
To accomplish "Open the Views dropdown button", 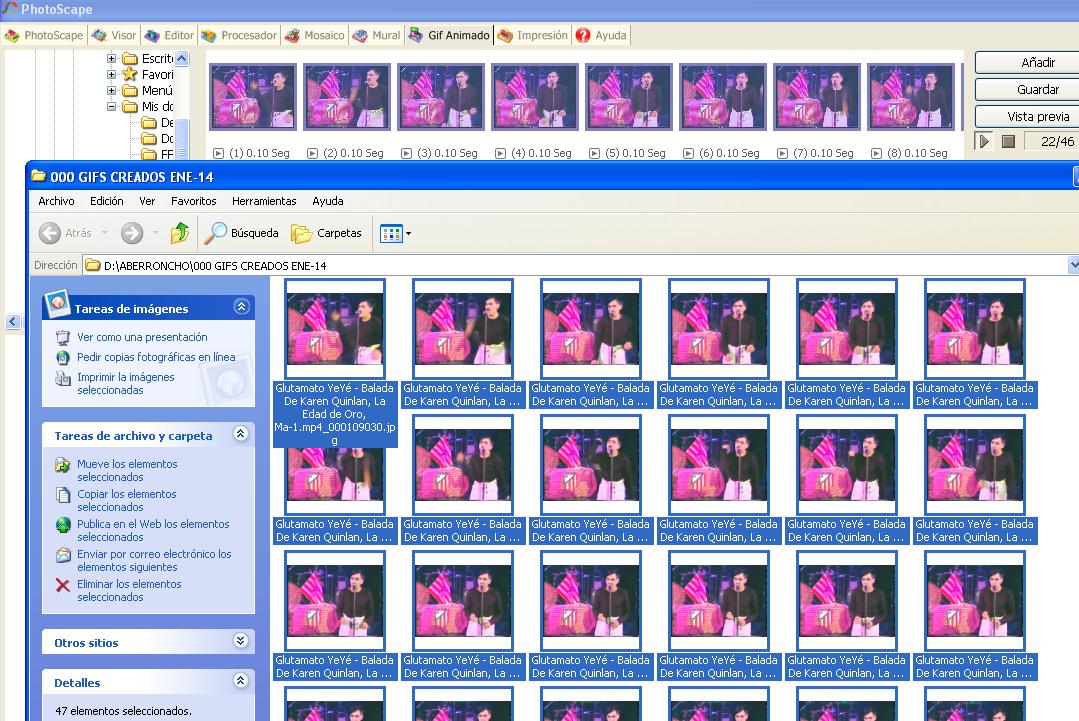I will click(x=396, y=233).
